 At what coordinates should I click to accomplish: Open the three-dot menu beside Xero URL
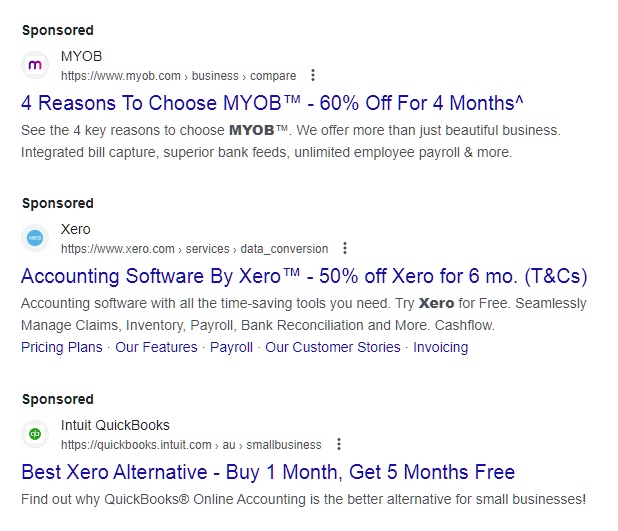pyautogui.click(x=345, y=248)
